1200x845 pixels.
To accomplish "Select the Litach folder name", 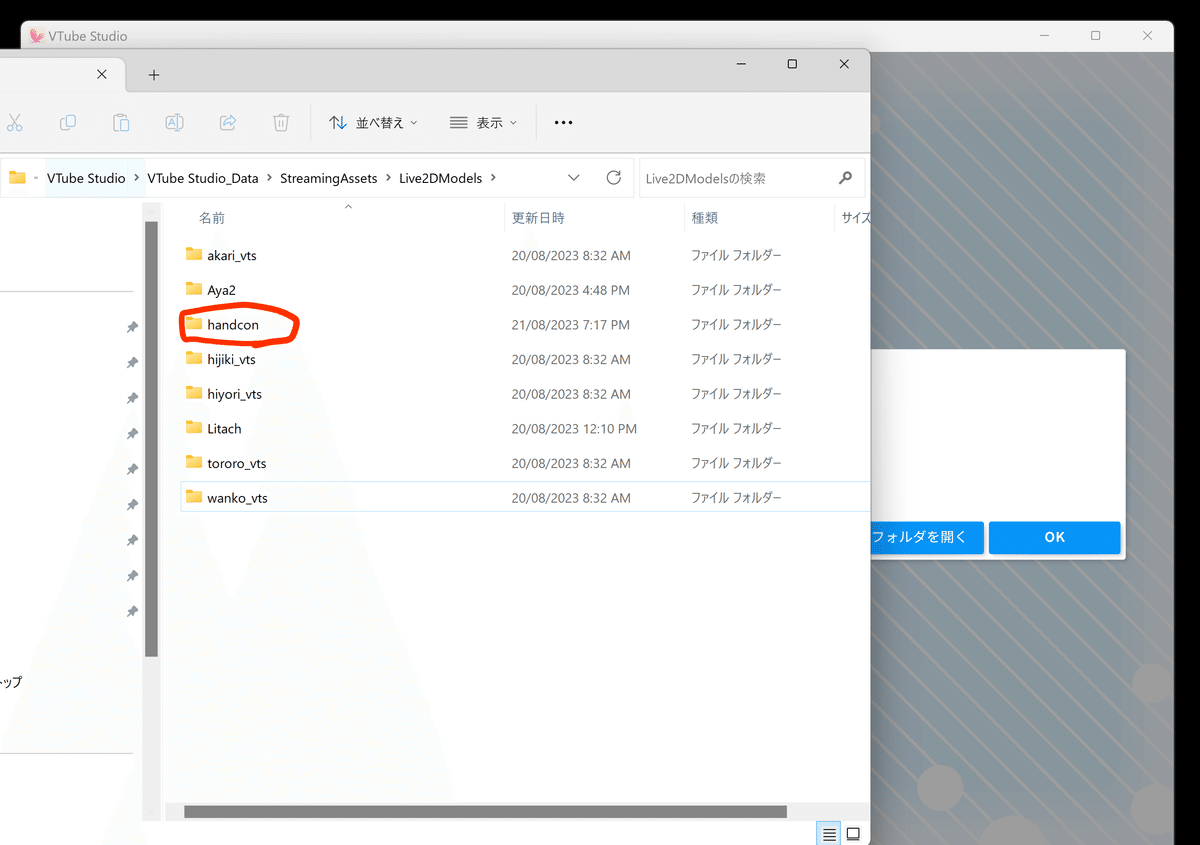I will click(224, 429).
